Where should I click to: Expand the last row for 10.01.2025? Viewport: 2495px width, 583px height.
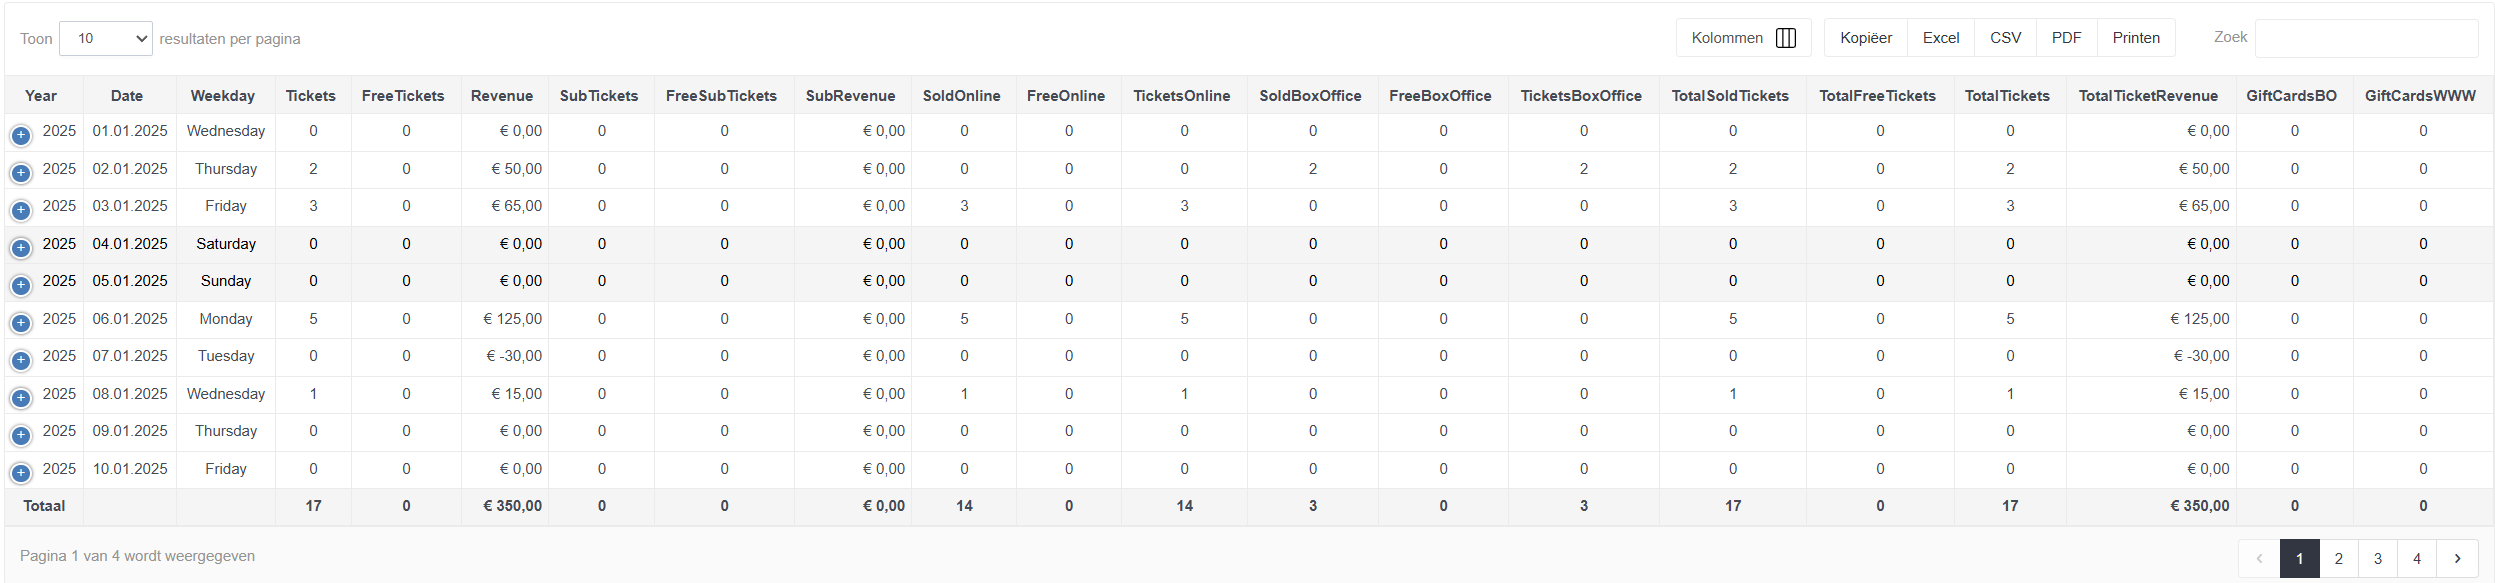(x=21, y=473)
